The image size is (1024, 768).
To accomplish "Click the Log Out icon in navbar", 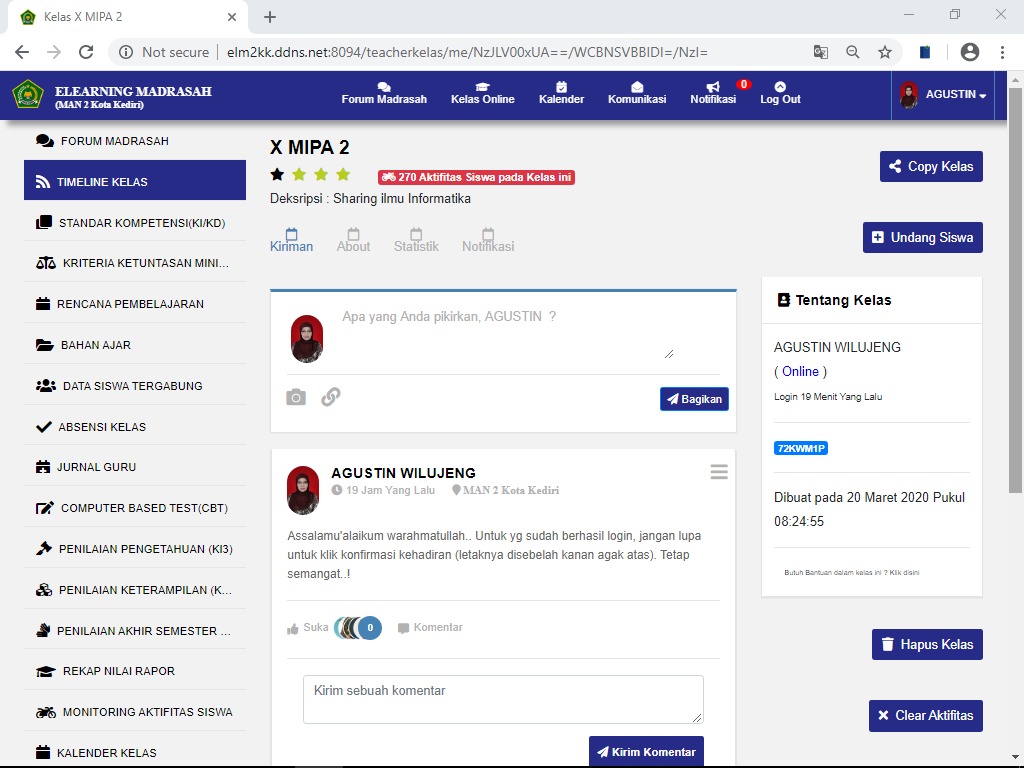I will (x=780, y=88).
